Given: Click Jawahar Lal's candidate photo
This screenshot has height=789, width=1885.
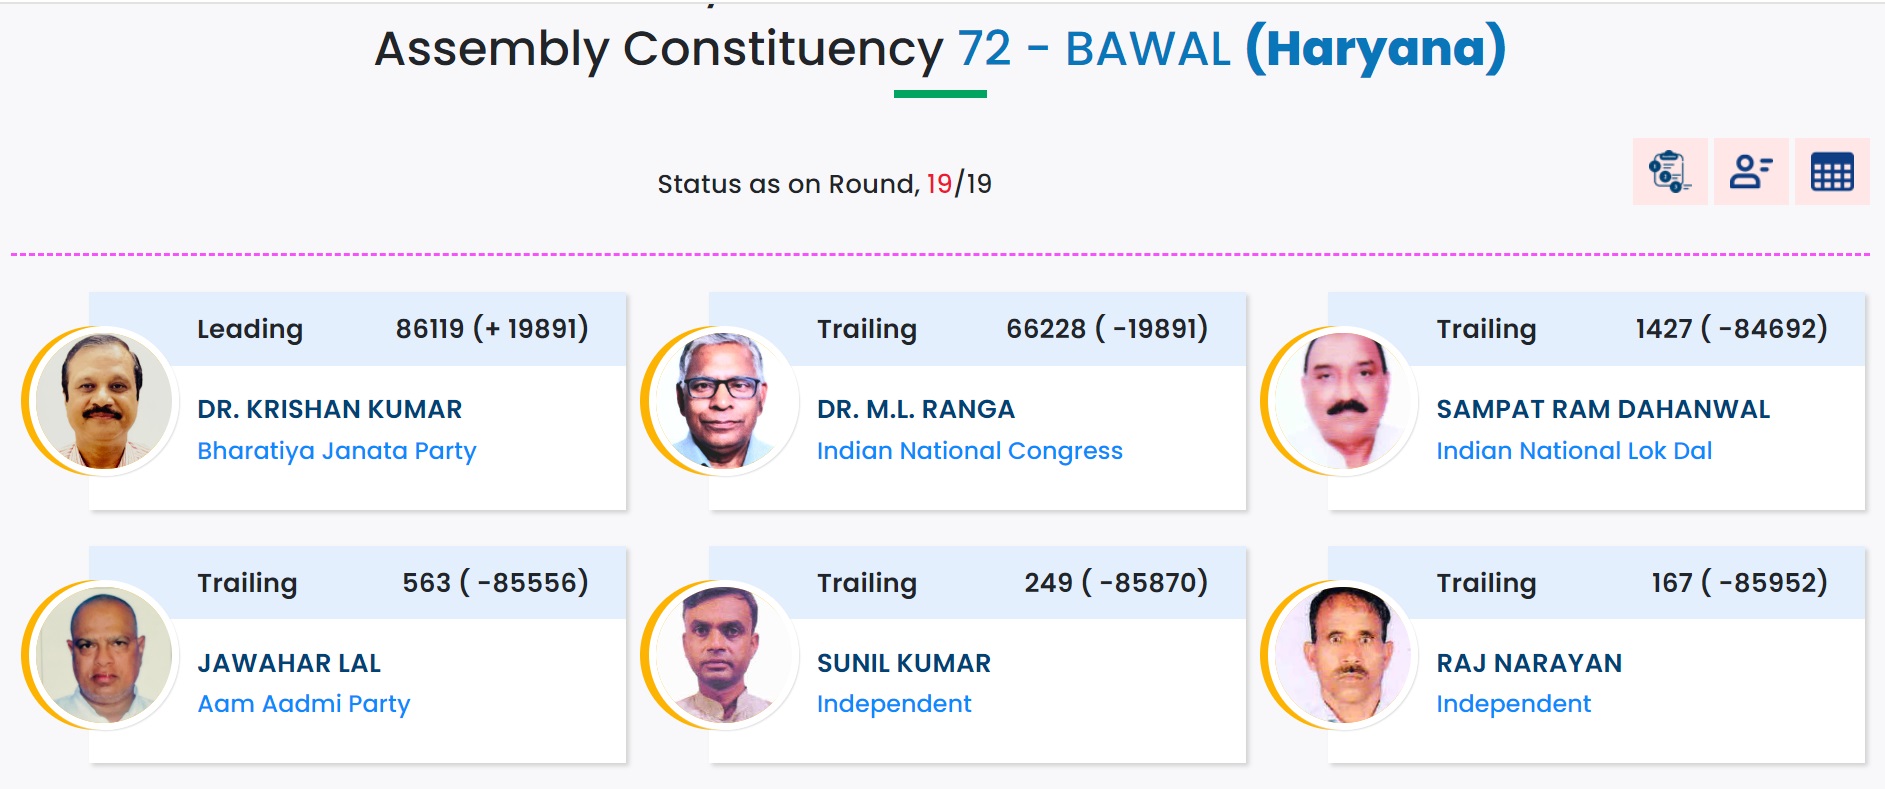Looking at the screenshot, I should coord(104,654).
